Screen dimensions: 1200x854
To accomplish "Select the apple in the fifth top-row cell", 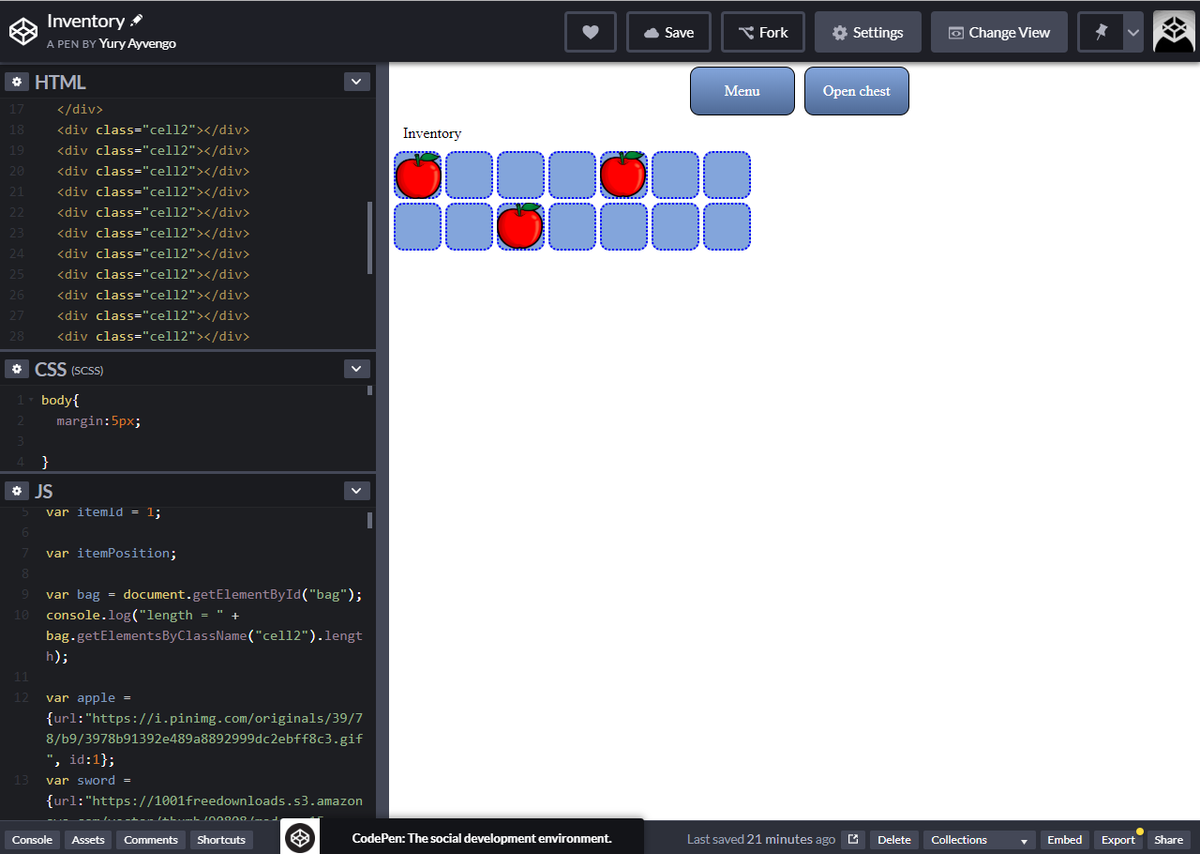I will 623,175.
